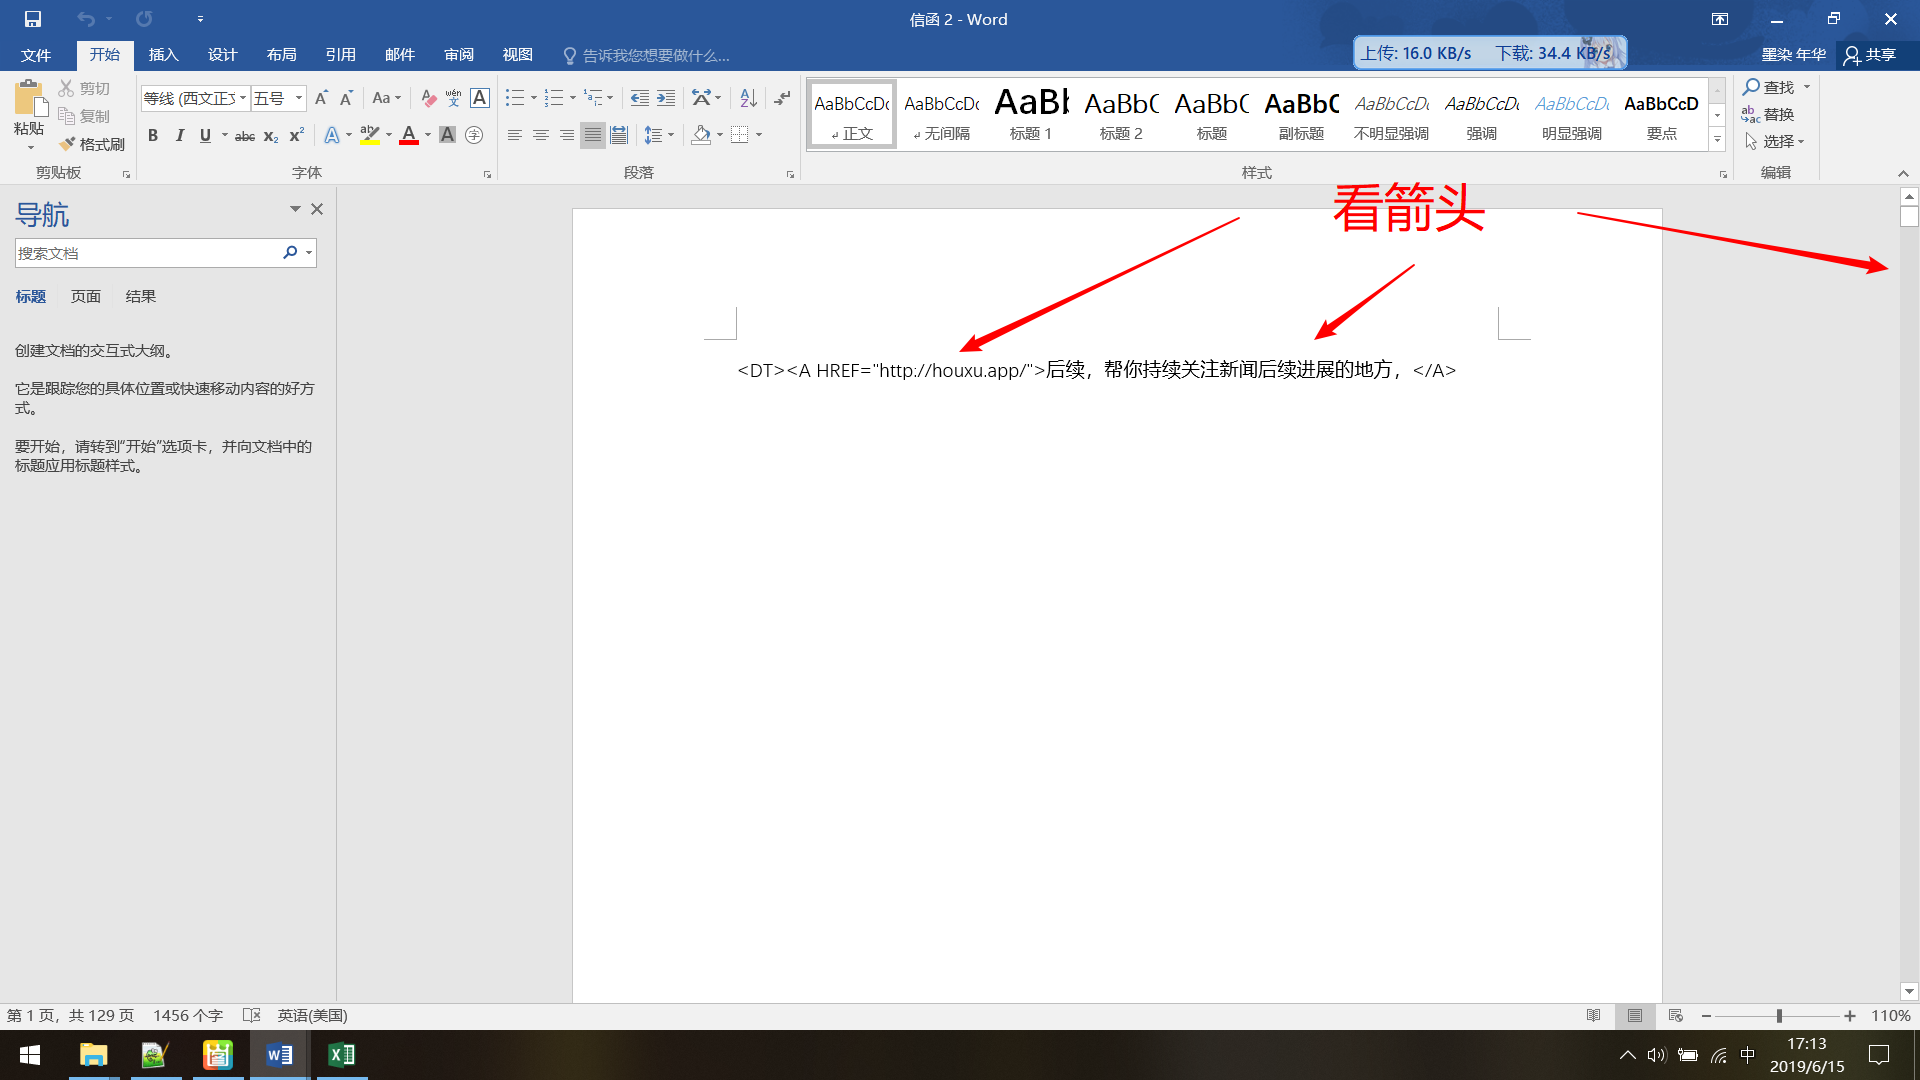Click the zoom slider handle

[1779, 1016]
